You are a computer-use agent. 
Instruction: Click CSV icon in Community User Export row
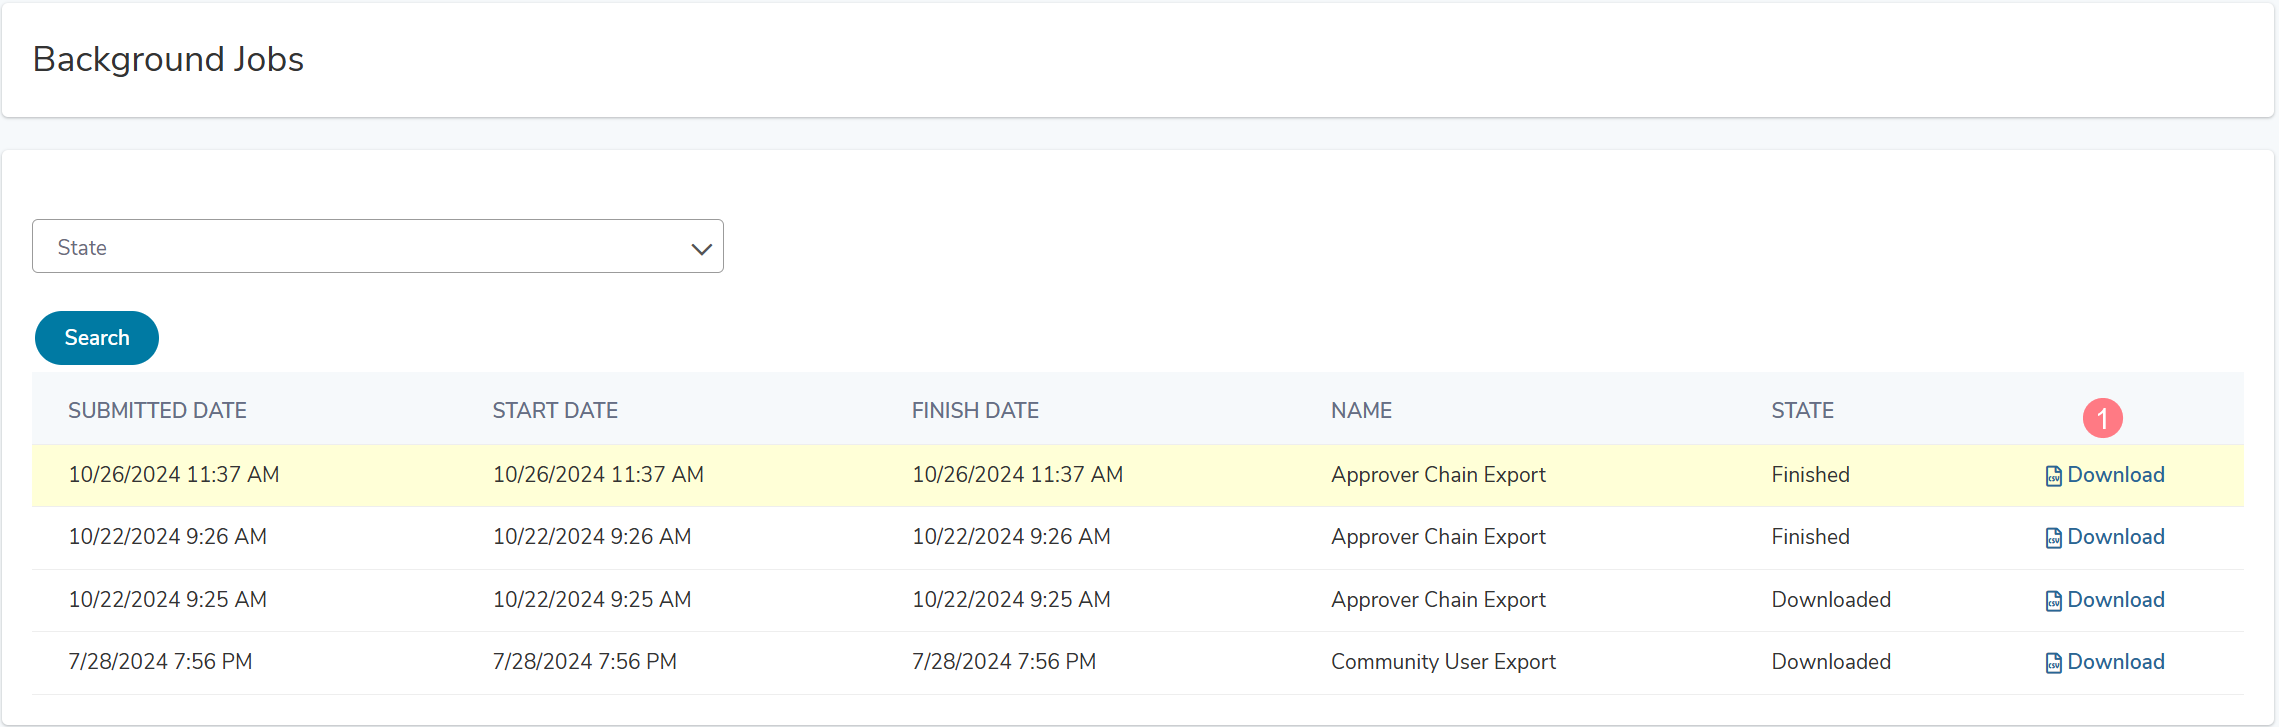point(2054,663)
